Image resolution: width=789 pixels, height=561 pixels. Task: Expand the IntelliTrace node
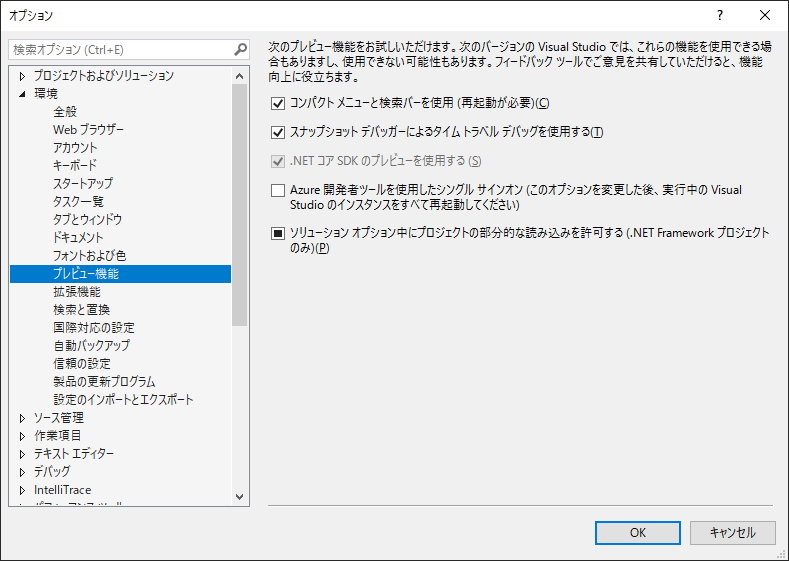22,490
